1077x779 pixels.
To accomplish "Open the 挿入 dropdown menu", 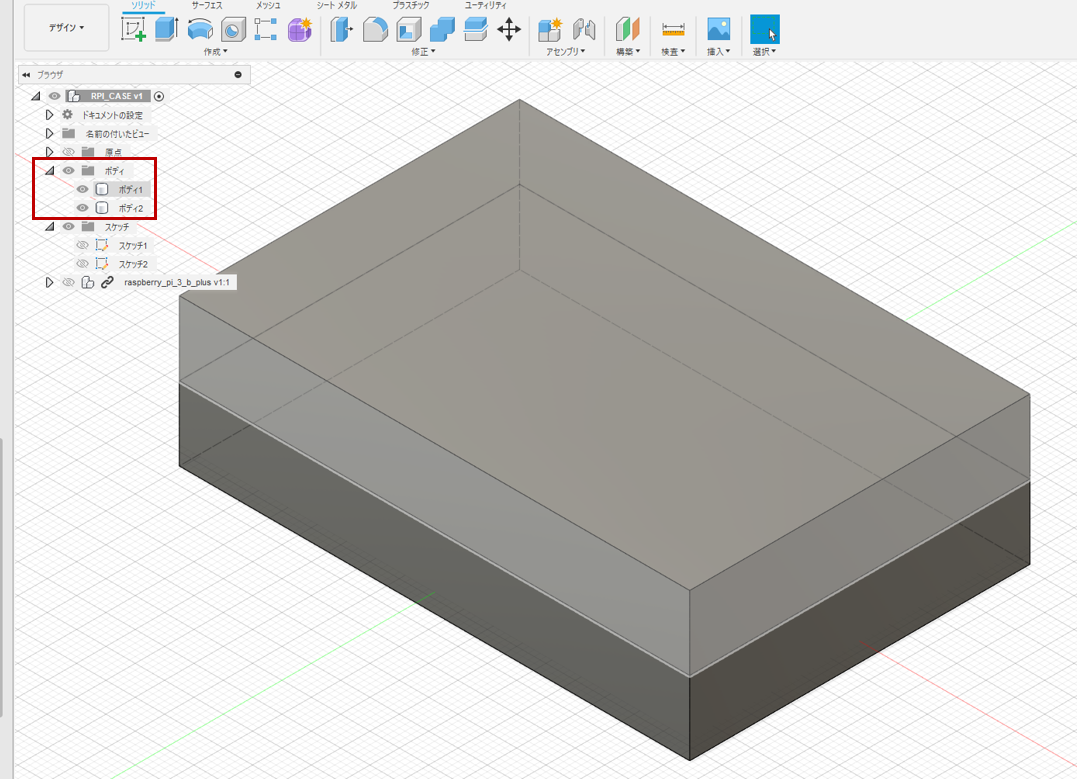I will (718, 52).
